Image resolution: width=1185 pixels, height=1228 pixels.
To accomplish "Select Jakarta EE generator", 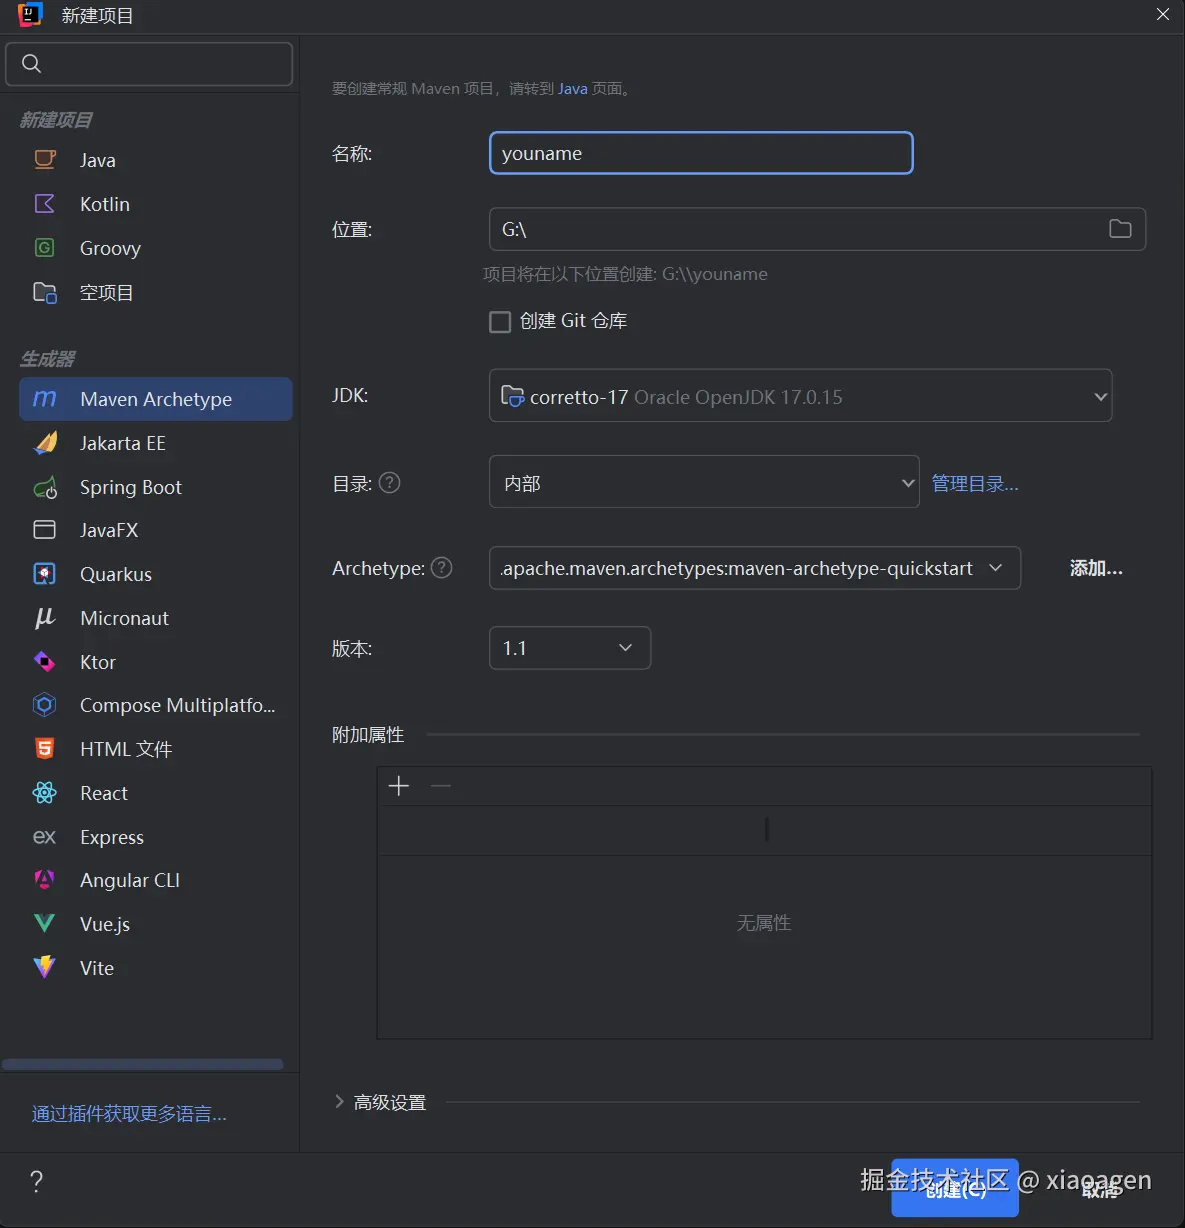I will click(155, 443).
